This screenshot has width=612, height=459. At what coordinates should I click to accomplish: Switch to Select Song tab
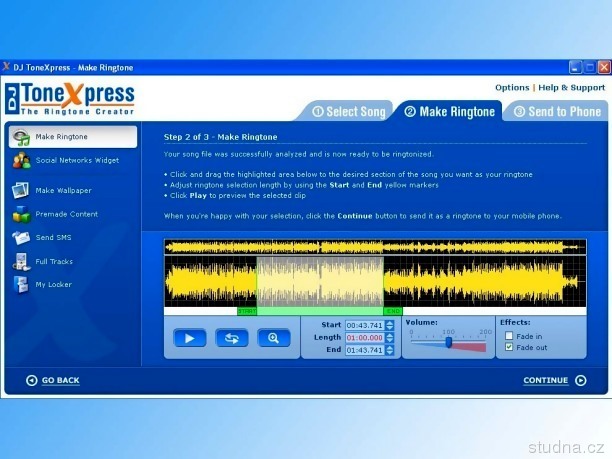(349, 112)
